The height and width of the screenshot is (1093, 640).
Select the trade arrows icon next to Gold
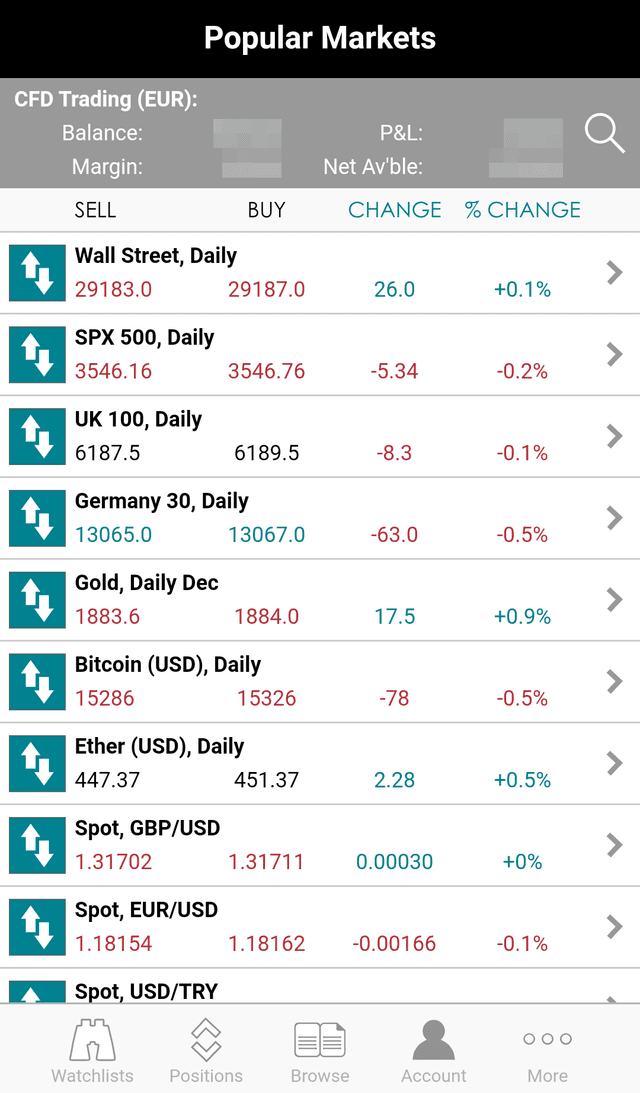[x=37, y=600]
